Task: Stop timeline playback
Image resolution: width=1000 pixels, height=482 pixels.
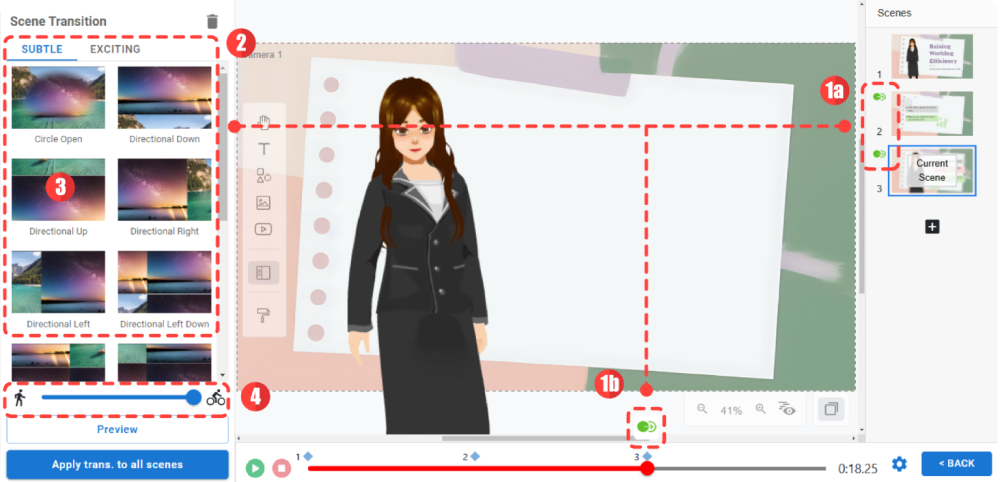Action: point(281,467)
